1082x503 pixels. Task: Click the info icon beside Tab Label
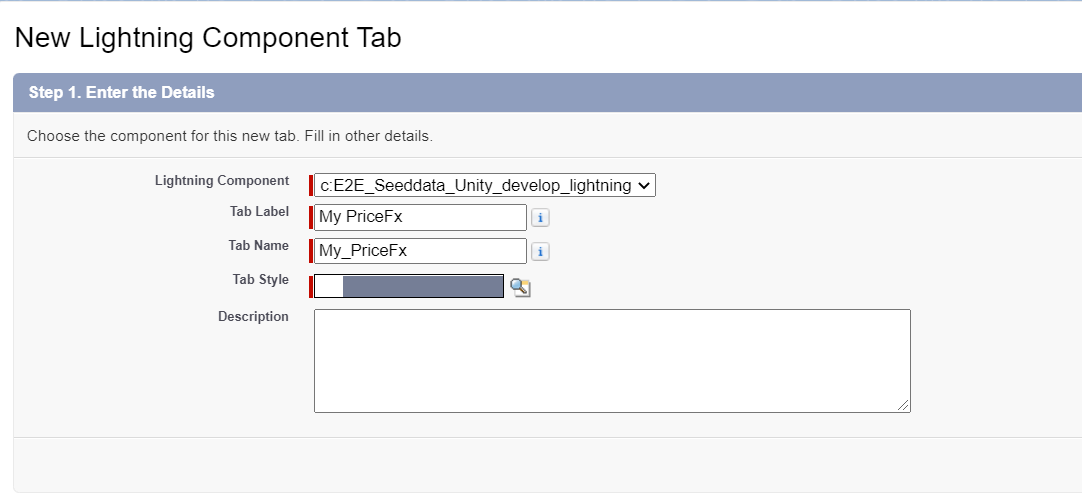(x=540, y=218)
